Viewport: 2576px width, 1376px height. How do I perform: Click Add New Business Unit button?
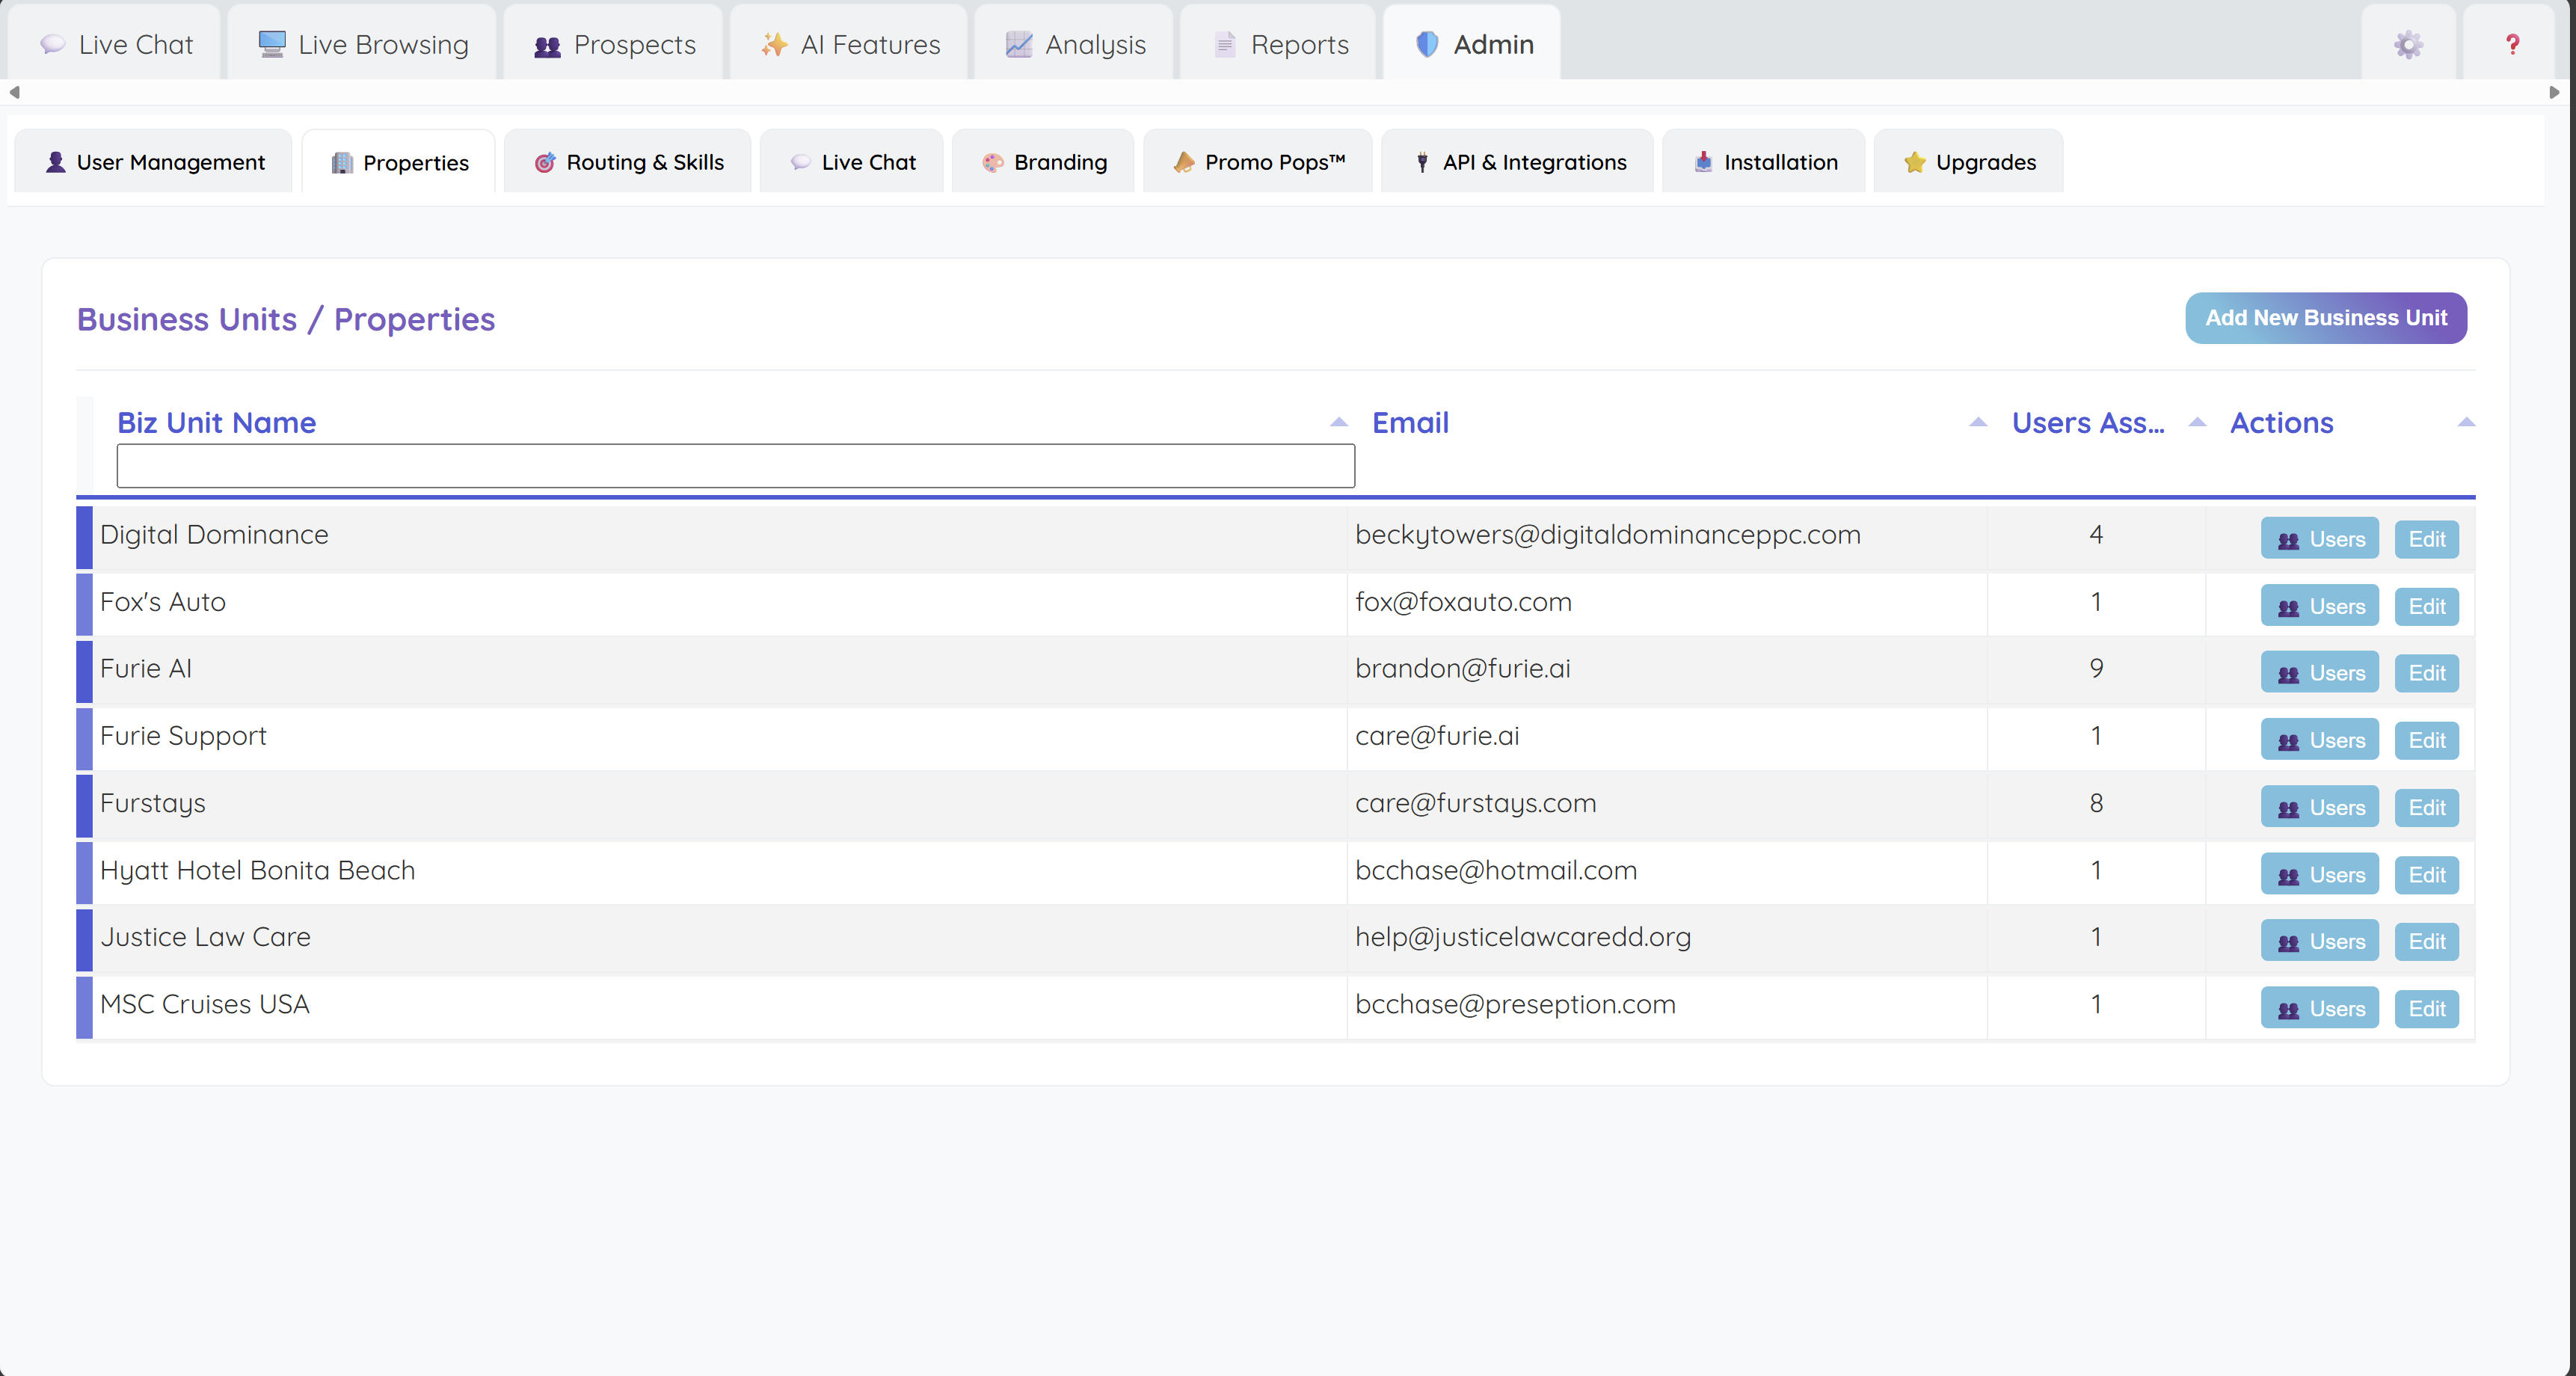pos(2325,318)
